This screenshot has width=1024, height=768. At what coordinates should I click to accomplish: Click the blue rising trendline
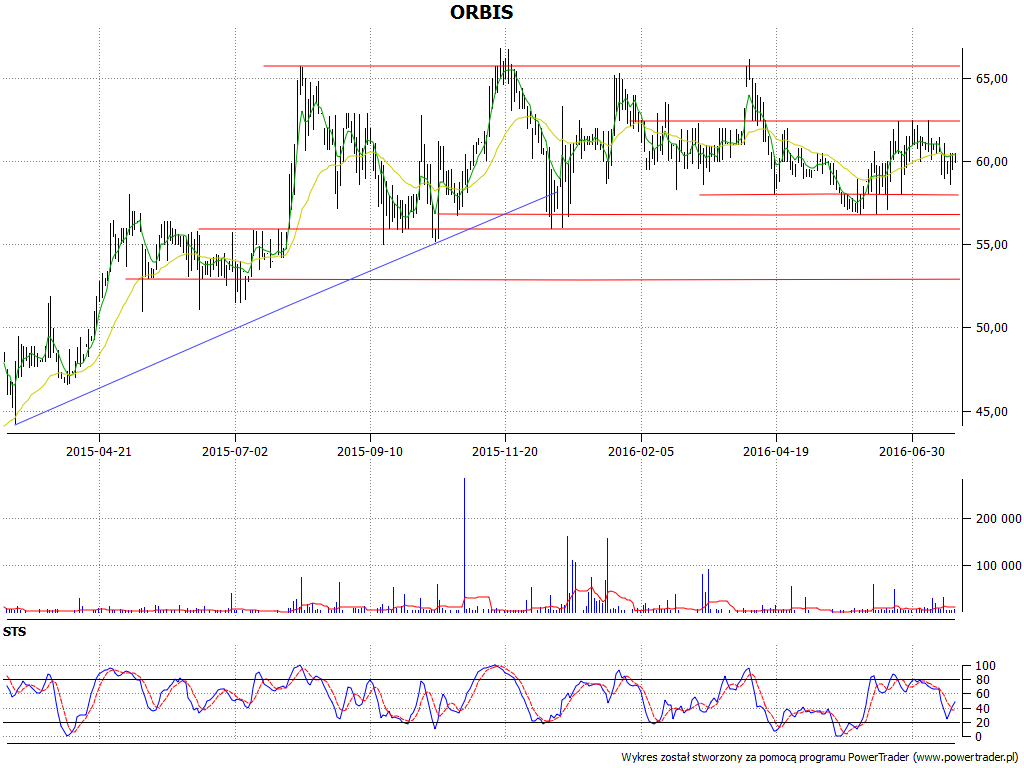tap(285, 308)
